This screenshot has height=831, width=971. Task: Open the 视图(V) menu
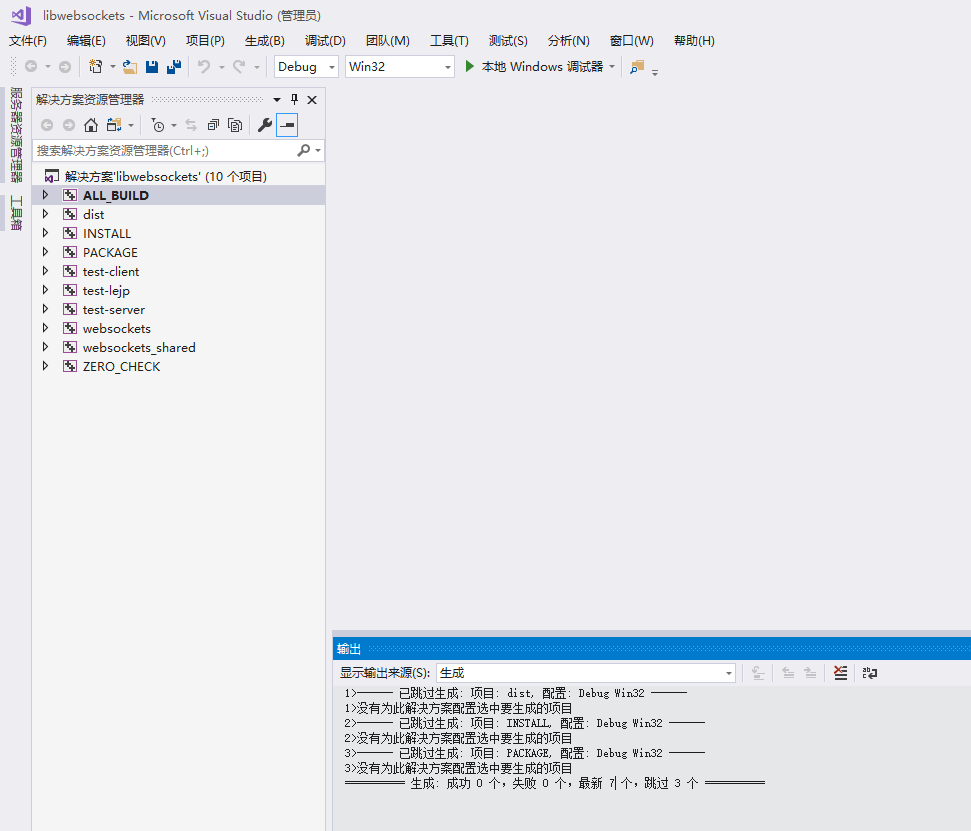(146, 41)
